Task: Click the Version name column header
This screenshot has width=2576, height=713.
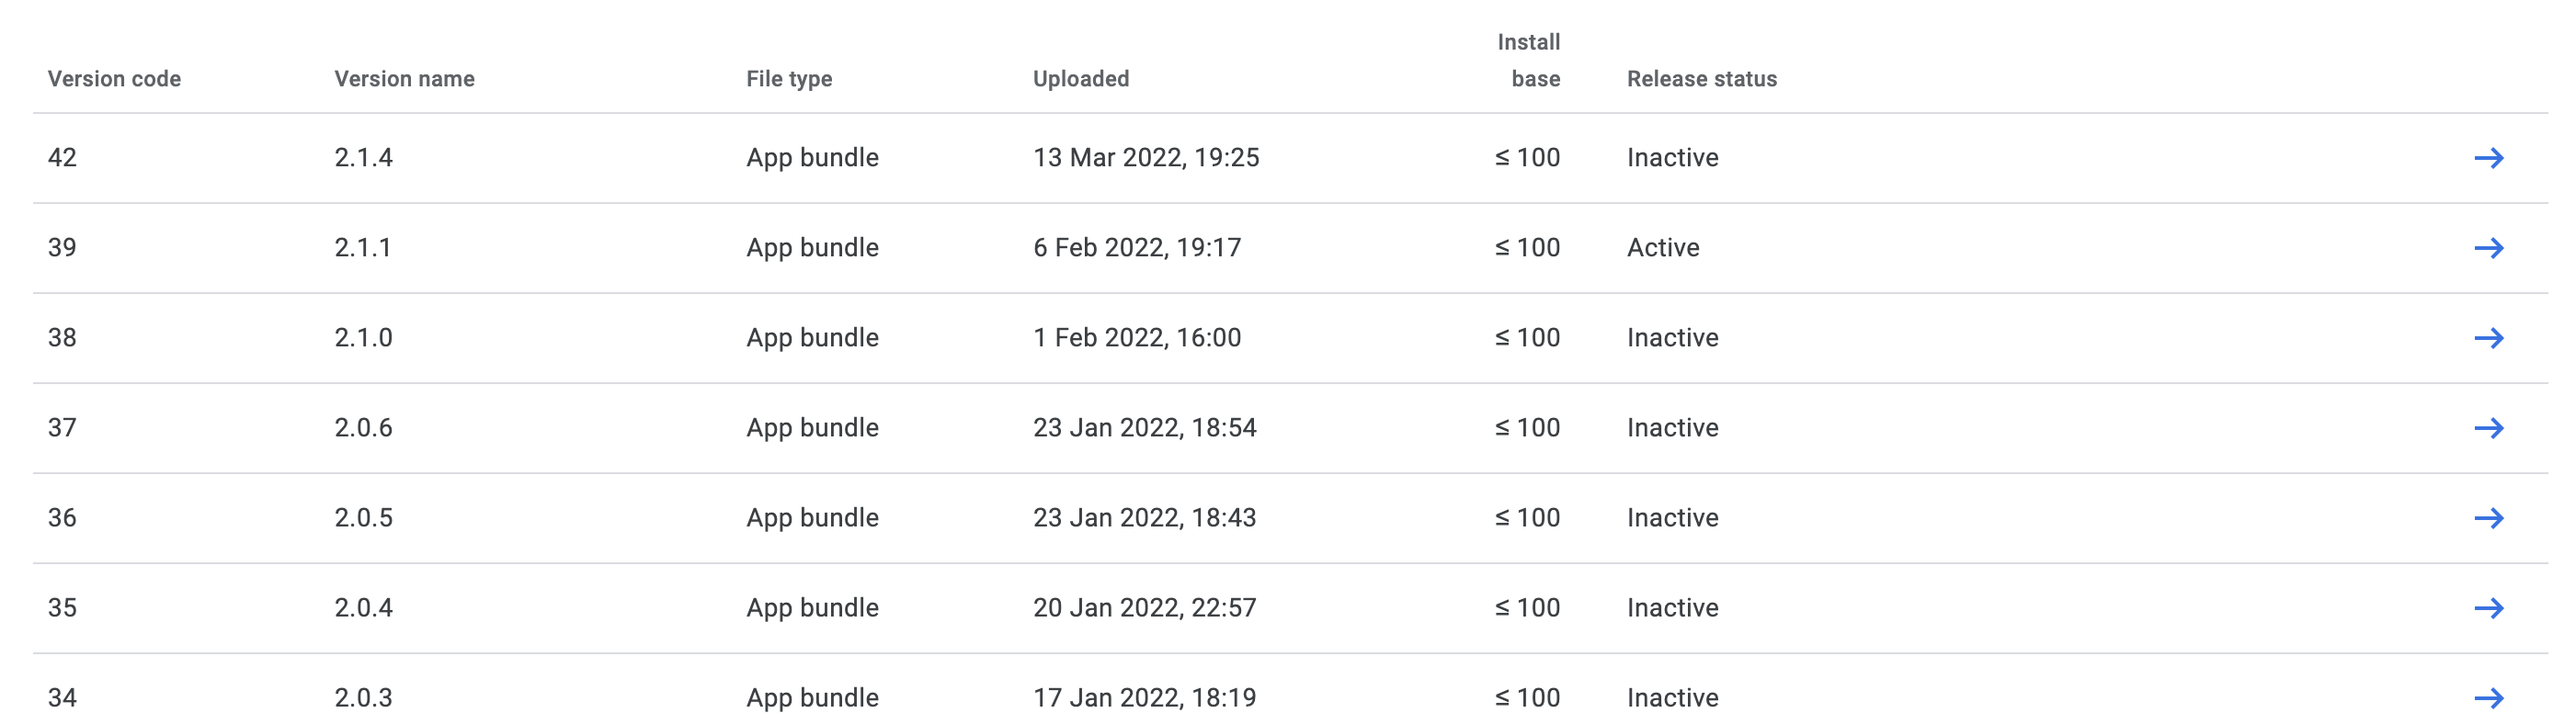Action: [x=404, y=79]
